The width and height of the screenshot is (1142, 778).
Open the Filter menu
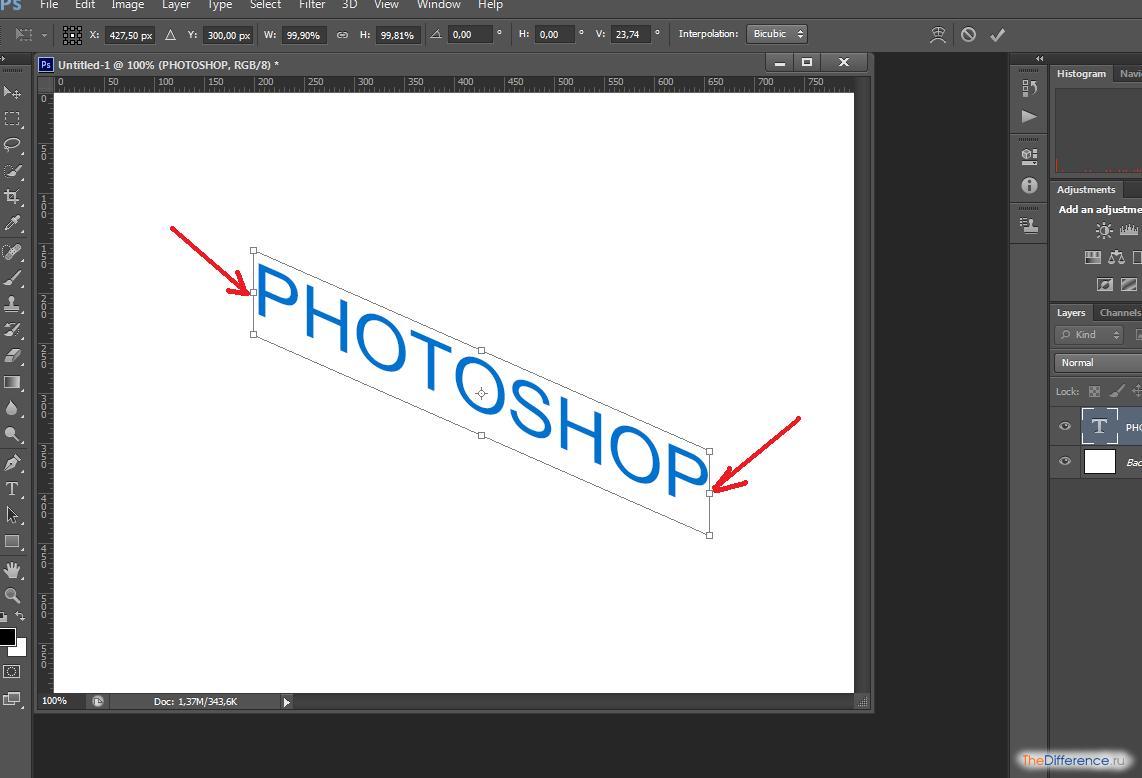312,5
